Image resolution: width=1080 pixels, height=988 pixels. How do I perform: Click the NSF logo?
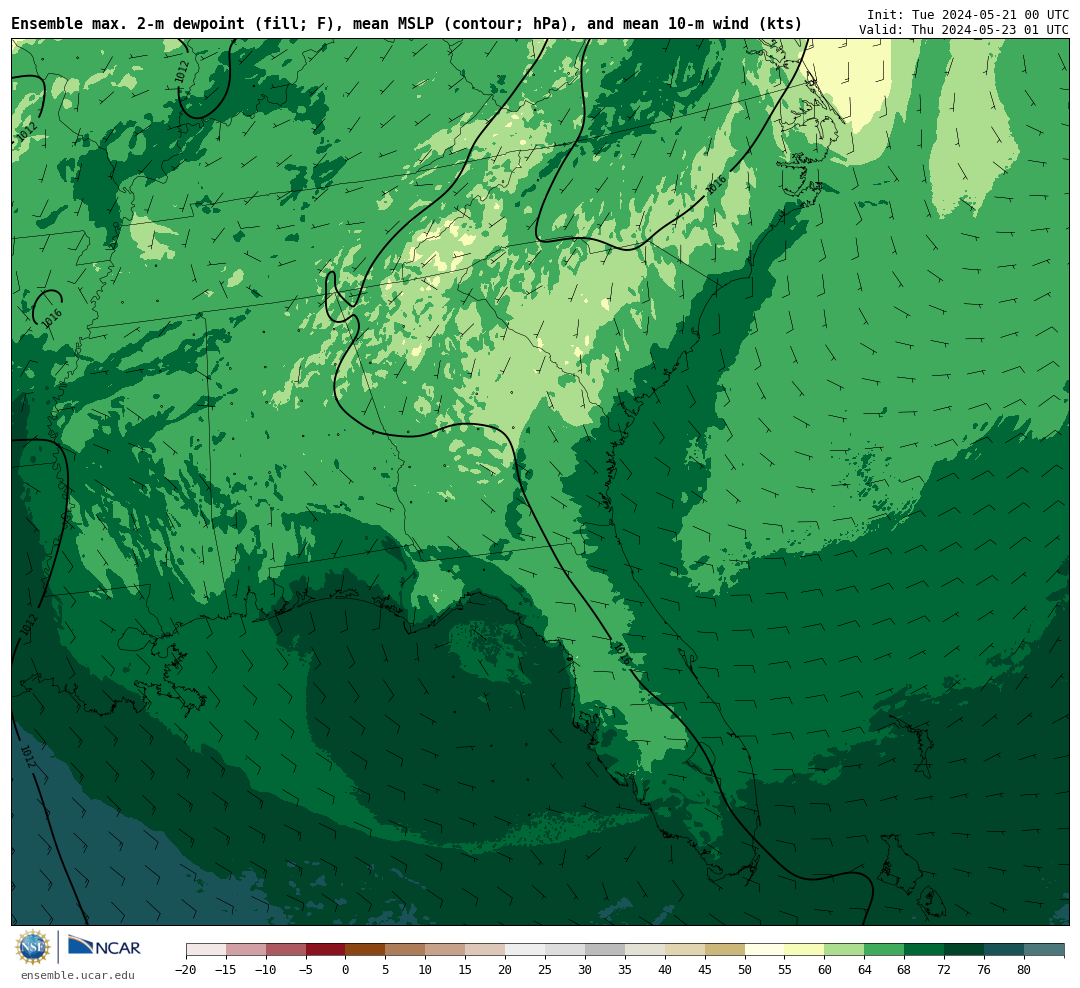[33, 947]
